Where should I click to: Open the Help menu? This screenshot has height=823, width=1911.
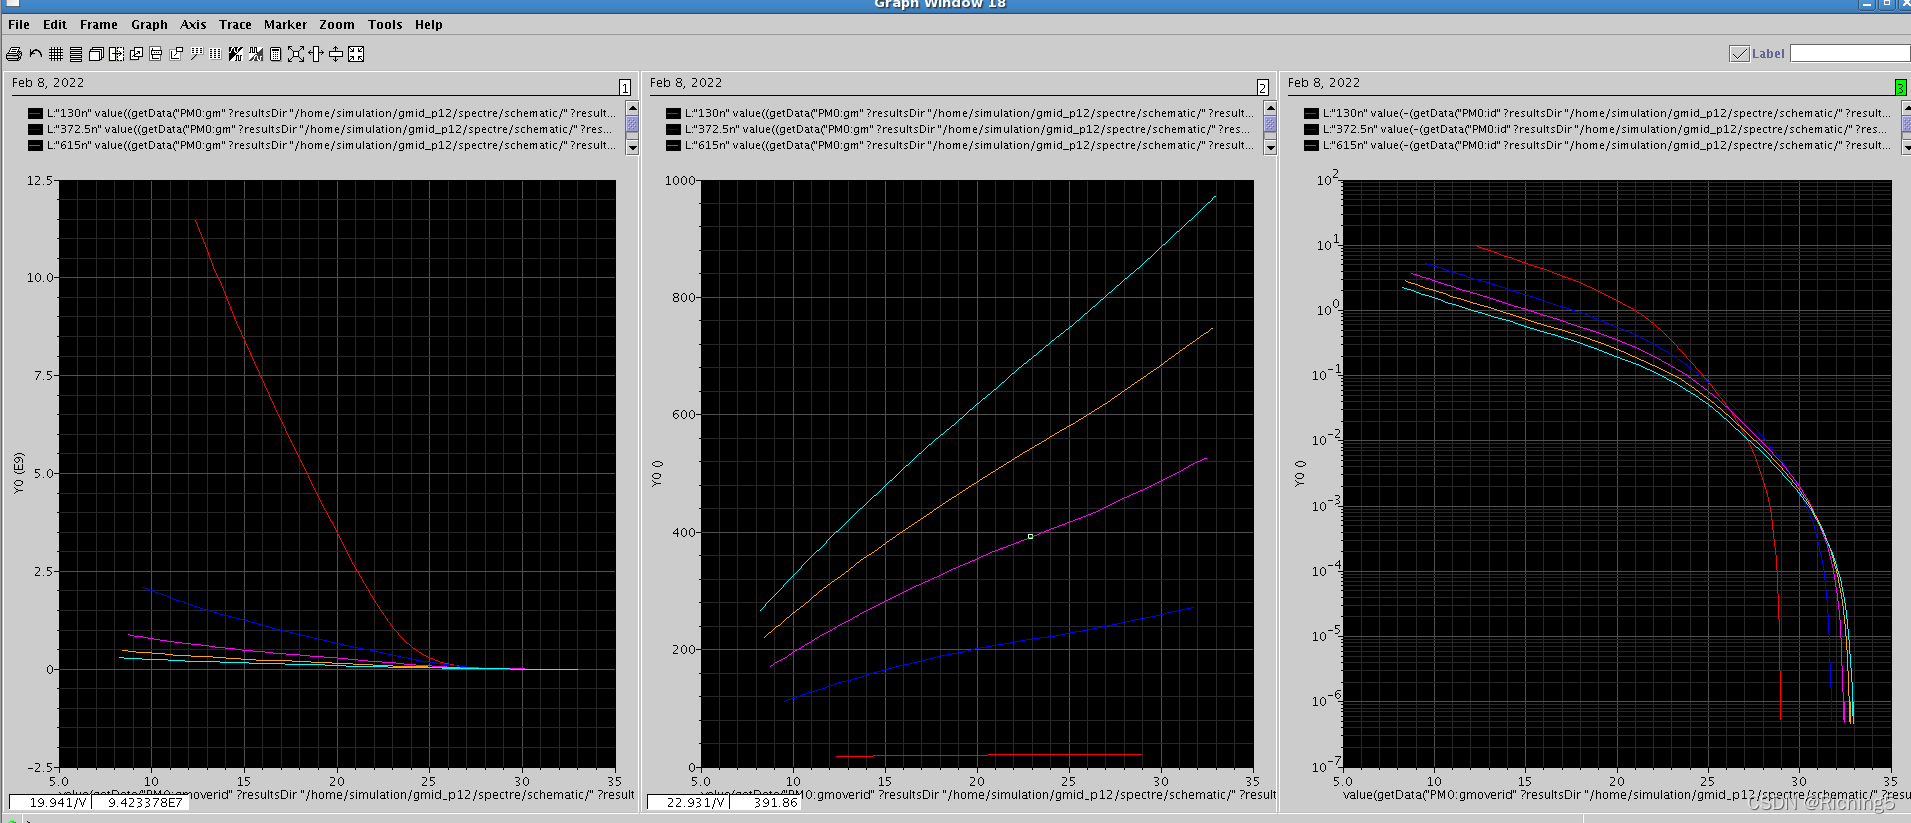429,25
